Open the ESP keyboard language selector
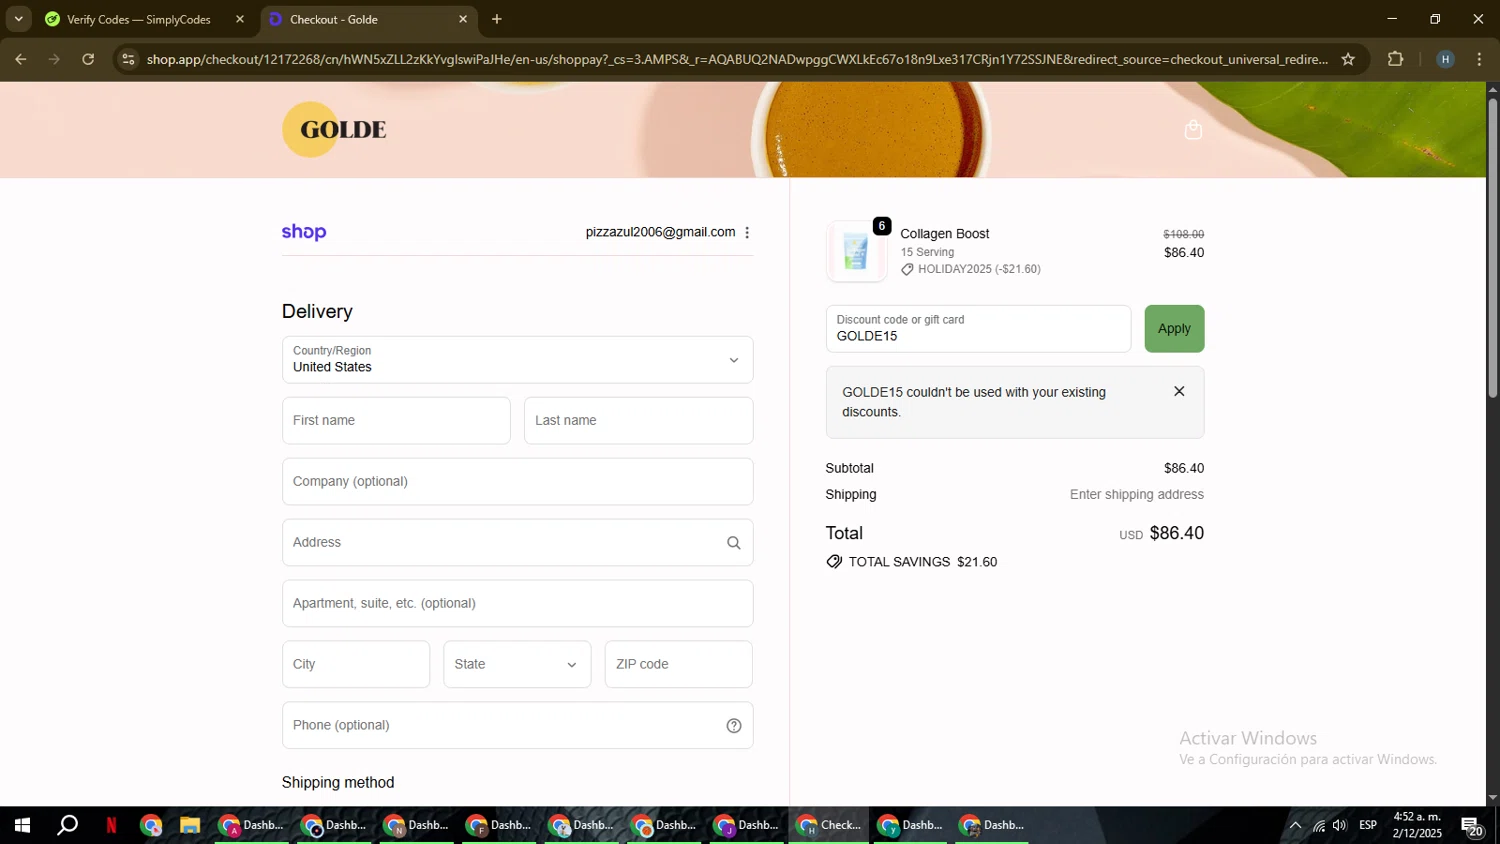This screenshot has width=1500, height=844. click(x=1368, y=826)
